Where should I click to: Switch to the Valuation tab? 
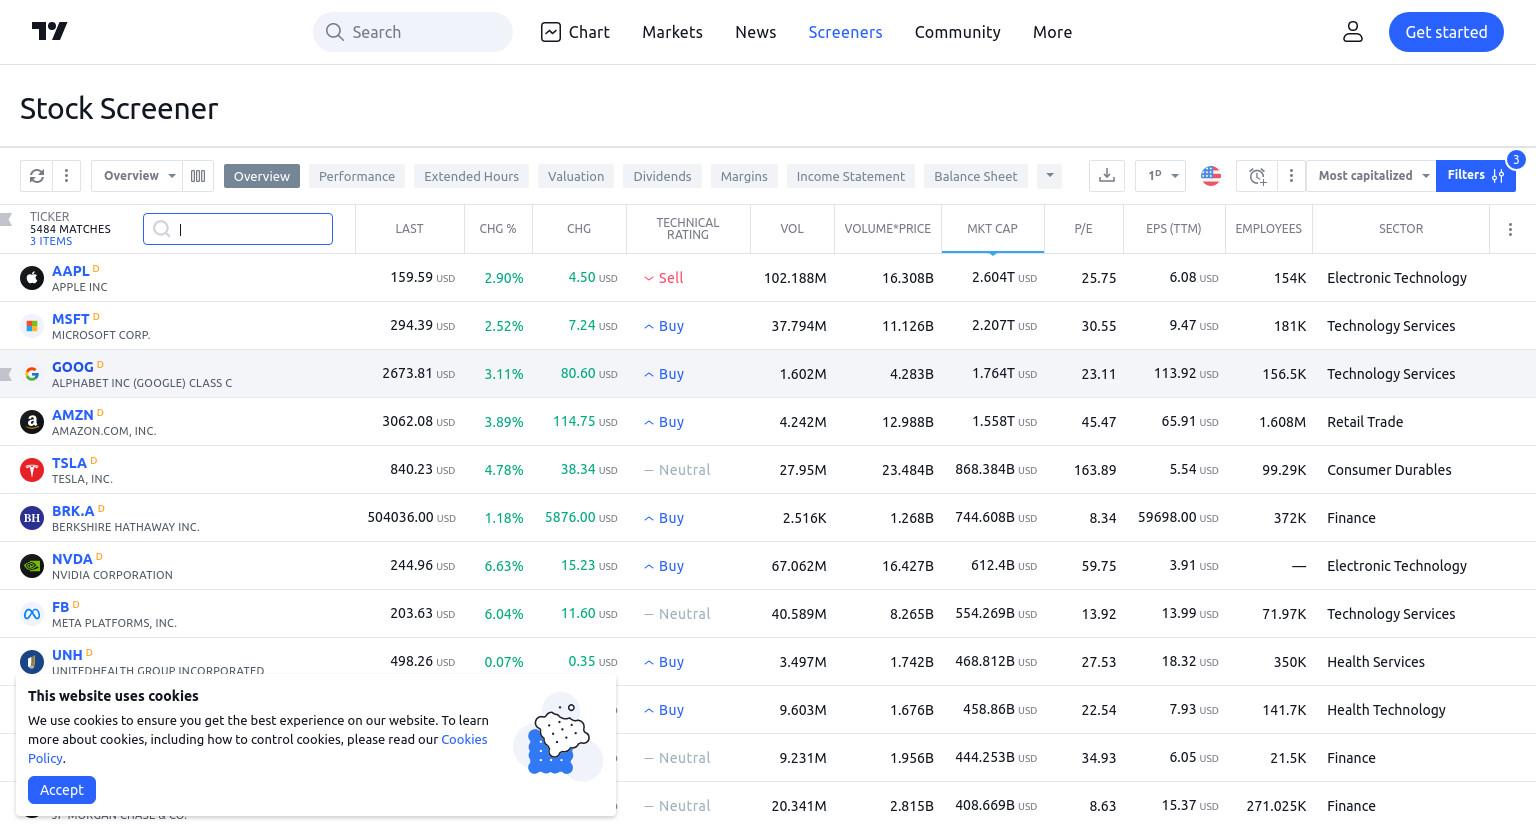[576, 176]
